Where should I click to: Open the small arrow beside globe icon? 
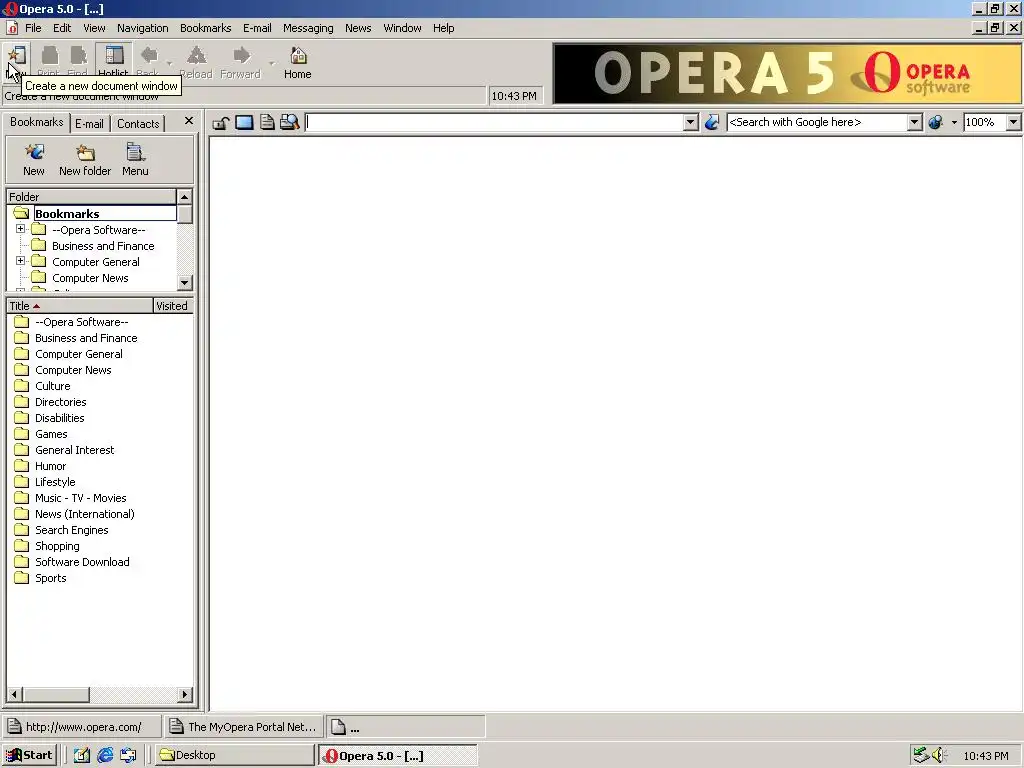[953, 122]
